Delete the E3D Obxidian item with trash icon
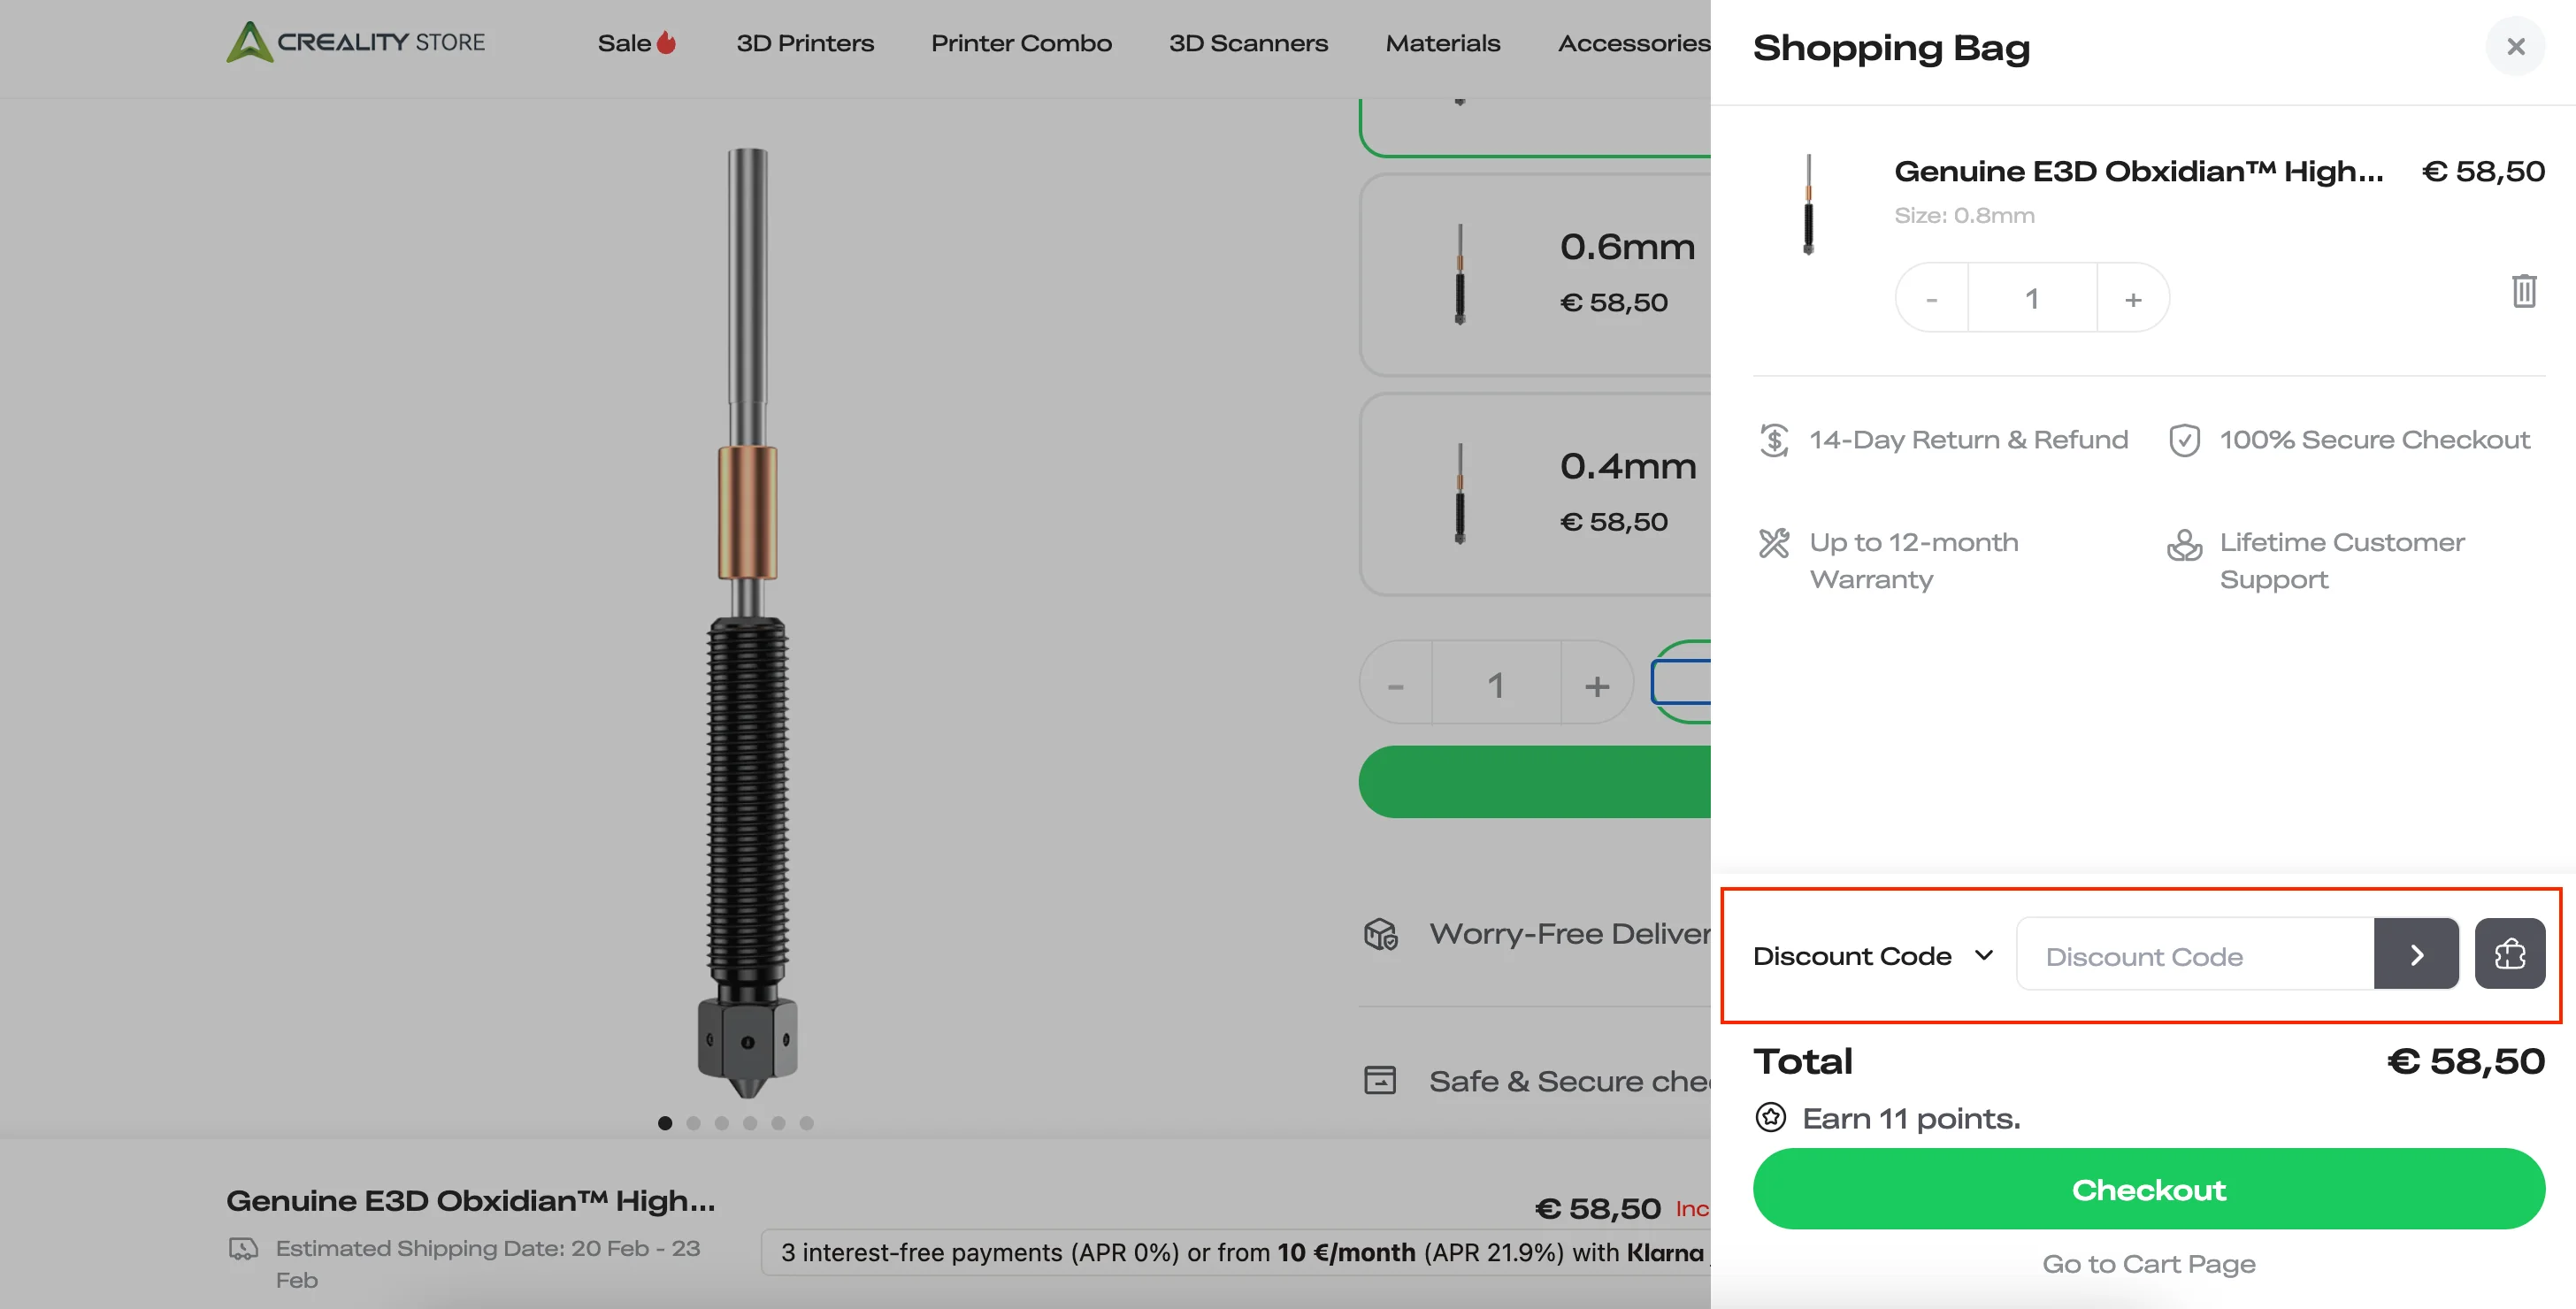Viewport: 2576px width, 1309px height. pyautogui.click(x=2523, y=291)
